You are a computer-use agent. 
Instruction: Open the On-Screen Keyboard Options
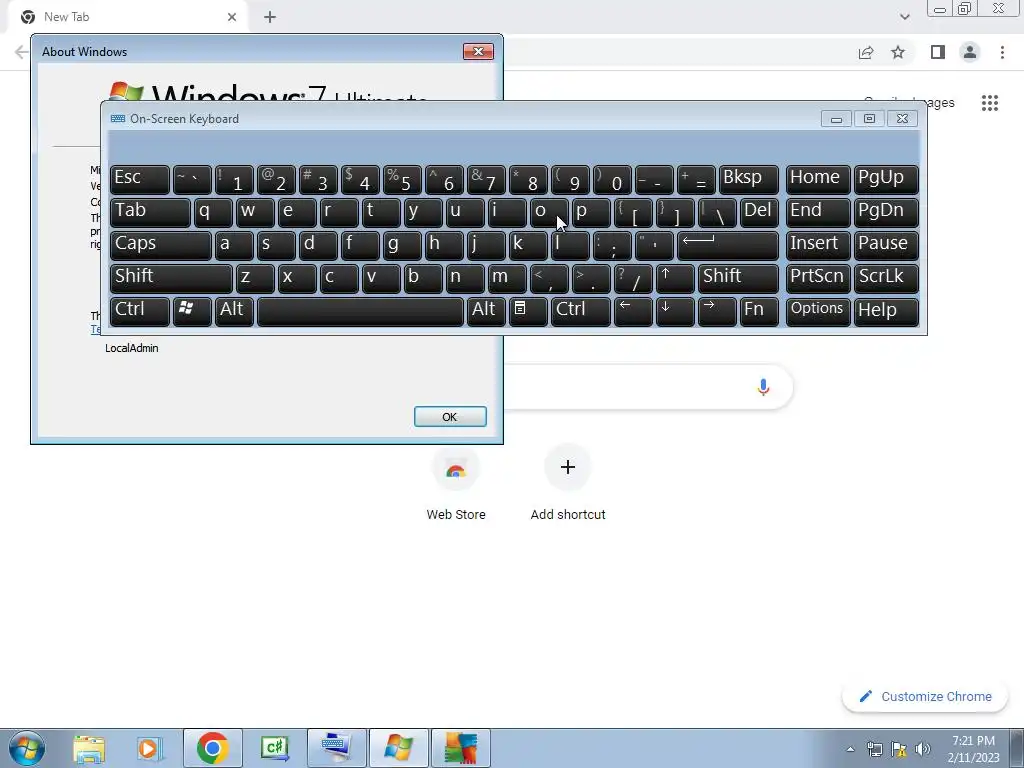tap(818, 311)
